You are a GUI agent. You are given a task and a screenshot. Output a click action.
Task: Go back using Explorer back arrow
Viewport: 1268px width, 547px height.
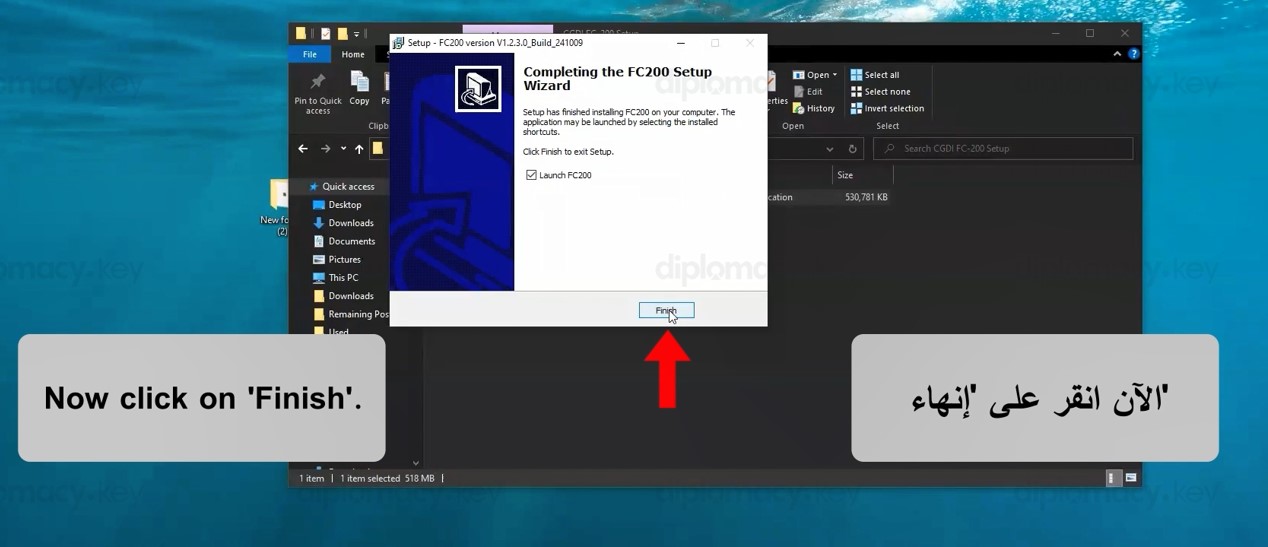(303, 149)
